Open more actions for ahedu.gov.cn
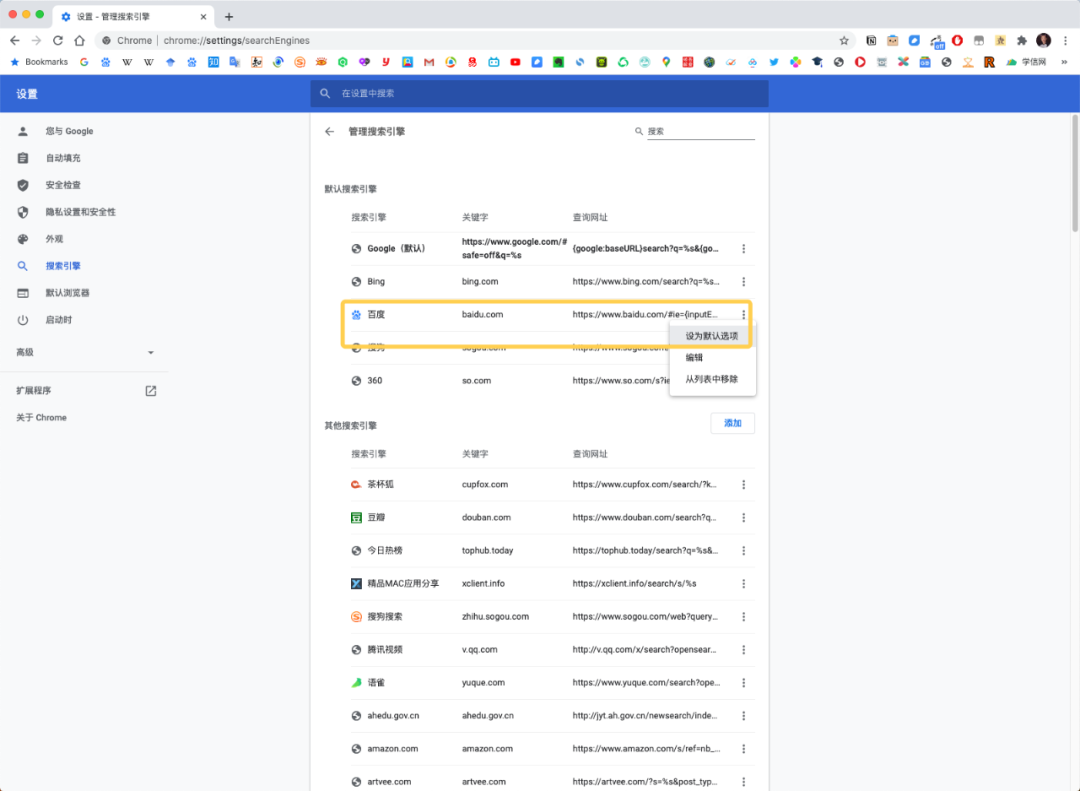 click(743, 717)
